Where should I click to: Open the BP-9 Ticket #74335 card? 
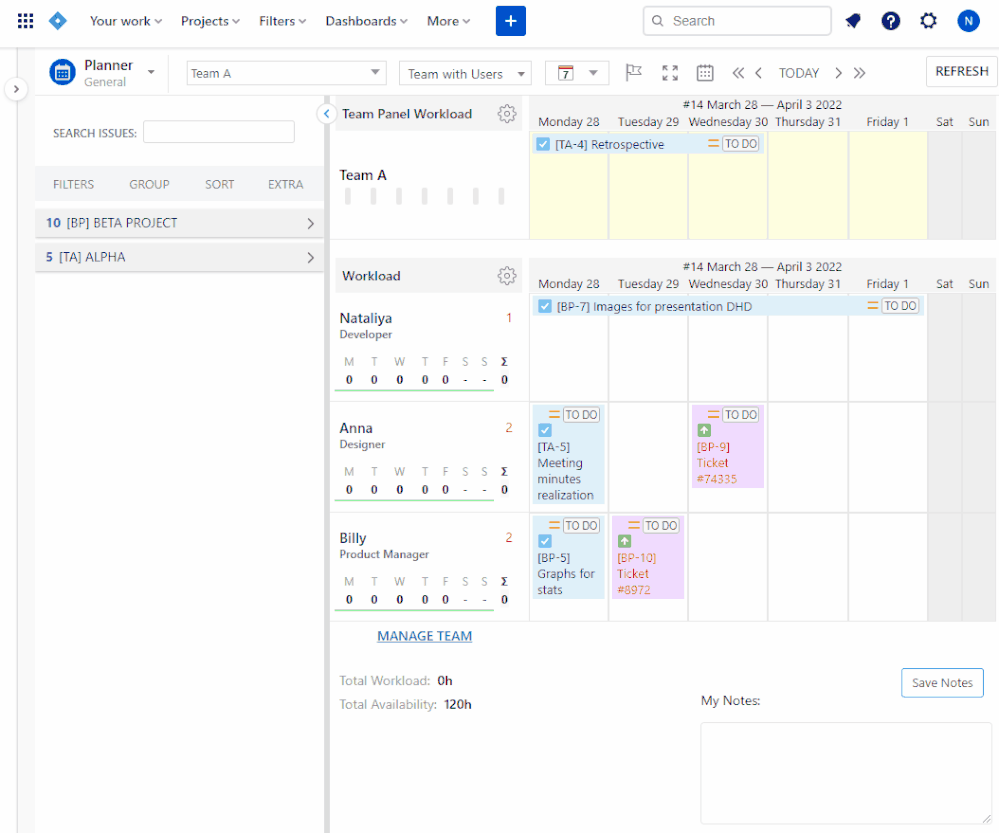(x=728, y=447)
